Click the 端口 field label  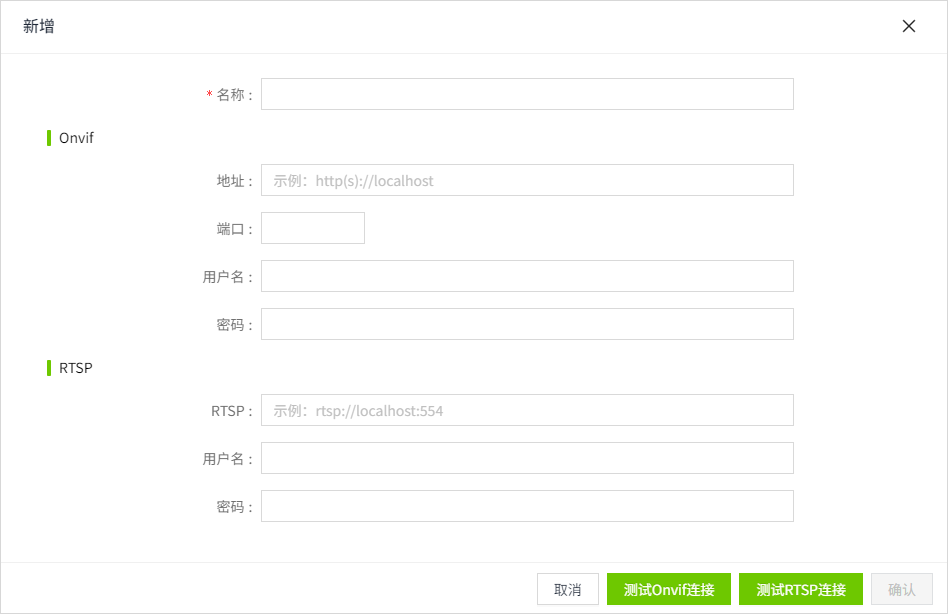click(234, 229)
